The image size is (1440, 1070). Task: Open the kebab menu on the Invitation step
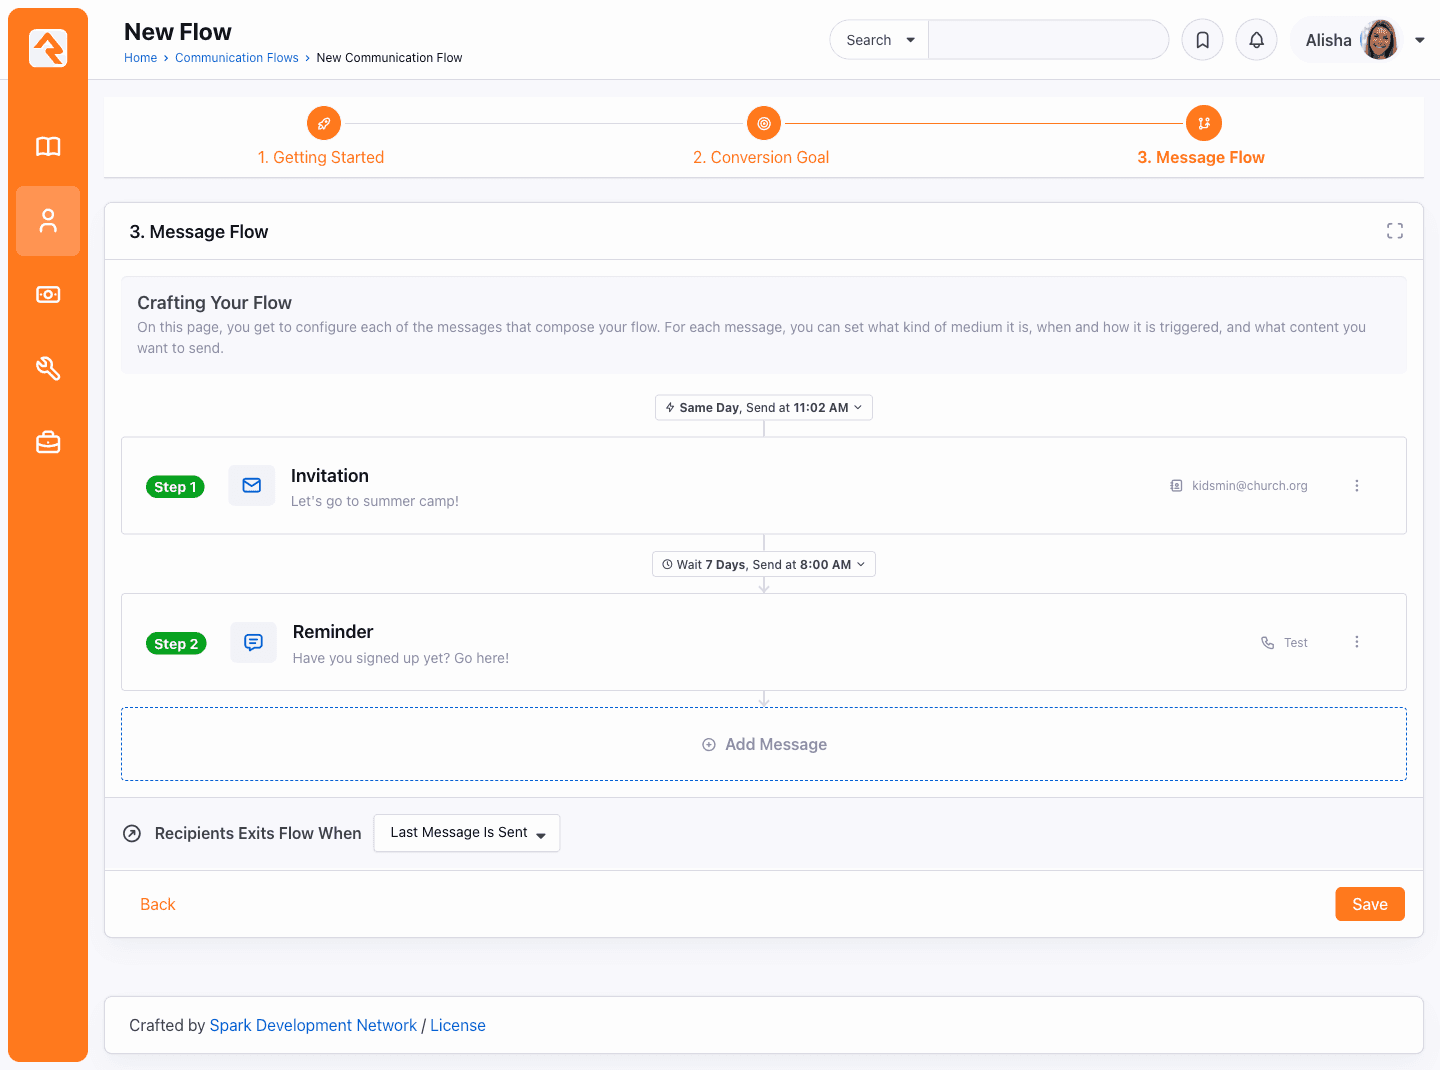tap(1357, 485)
